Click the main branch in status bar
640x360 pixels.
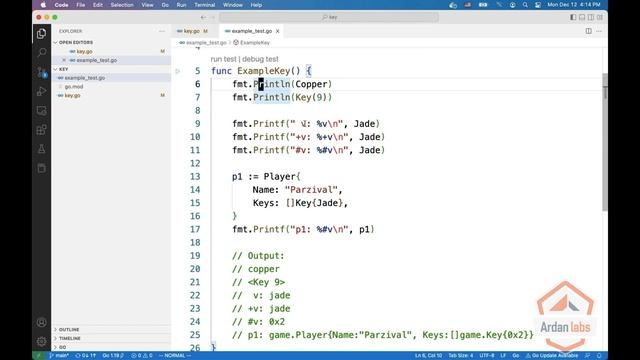click(x=59, y=356)
